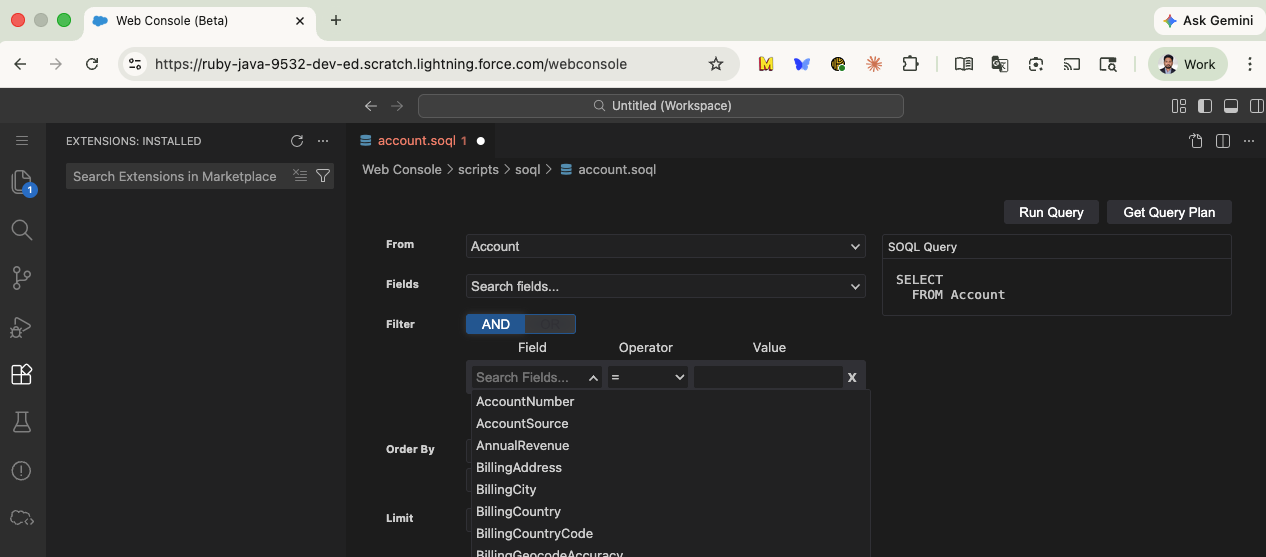
Task: Click account.soql breadcrumb file
Action: 608,169
